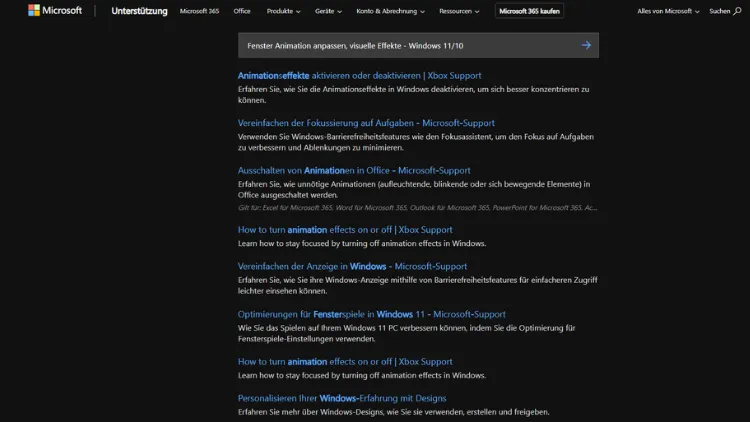
Task: Click into the search query field
Action: [x=400, y=45]
